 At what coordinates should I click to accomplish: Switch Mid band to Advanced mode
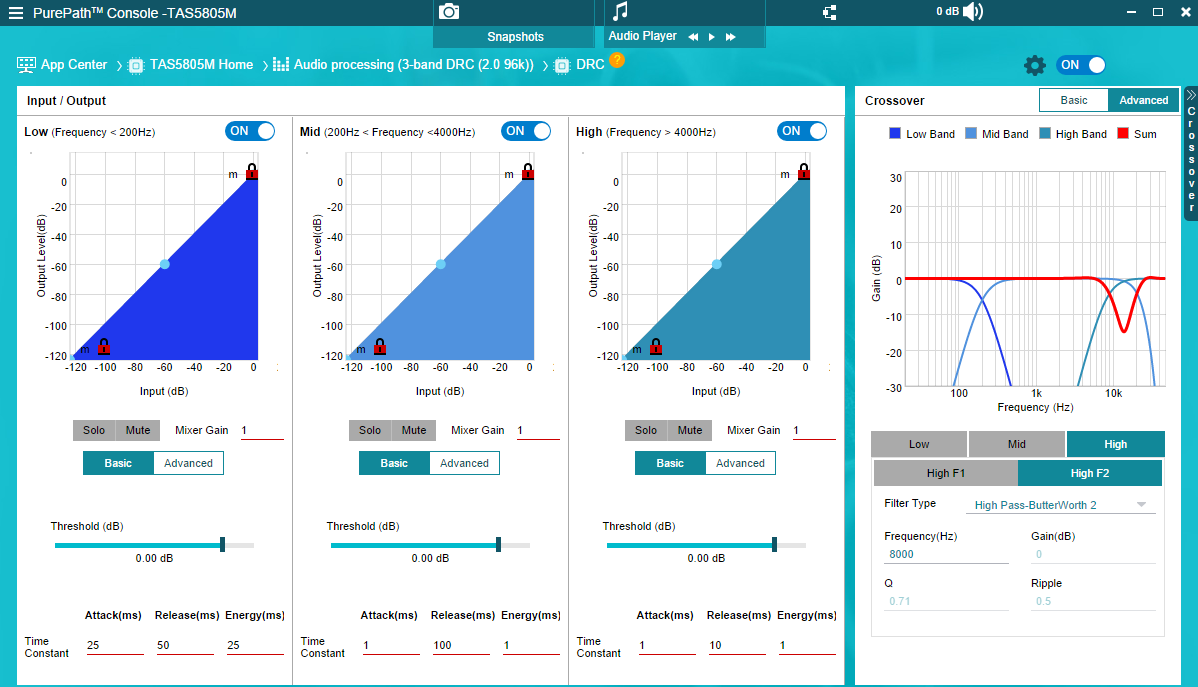click(465, 463)
